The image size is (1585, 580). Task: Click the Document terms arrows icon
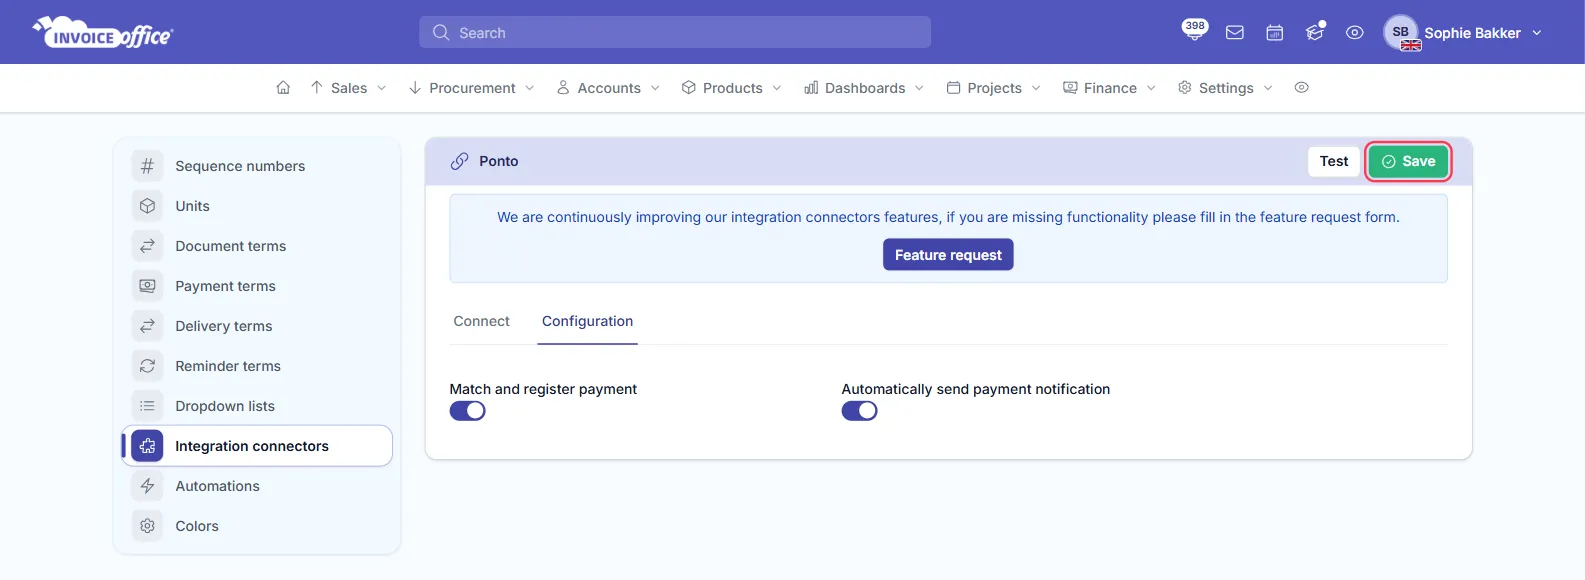147,246
